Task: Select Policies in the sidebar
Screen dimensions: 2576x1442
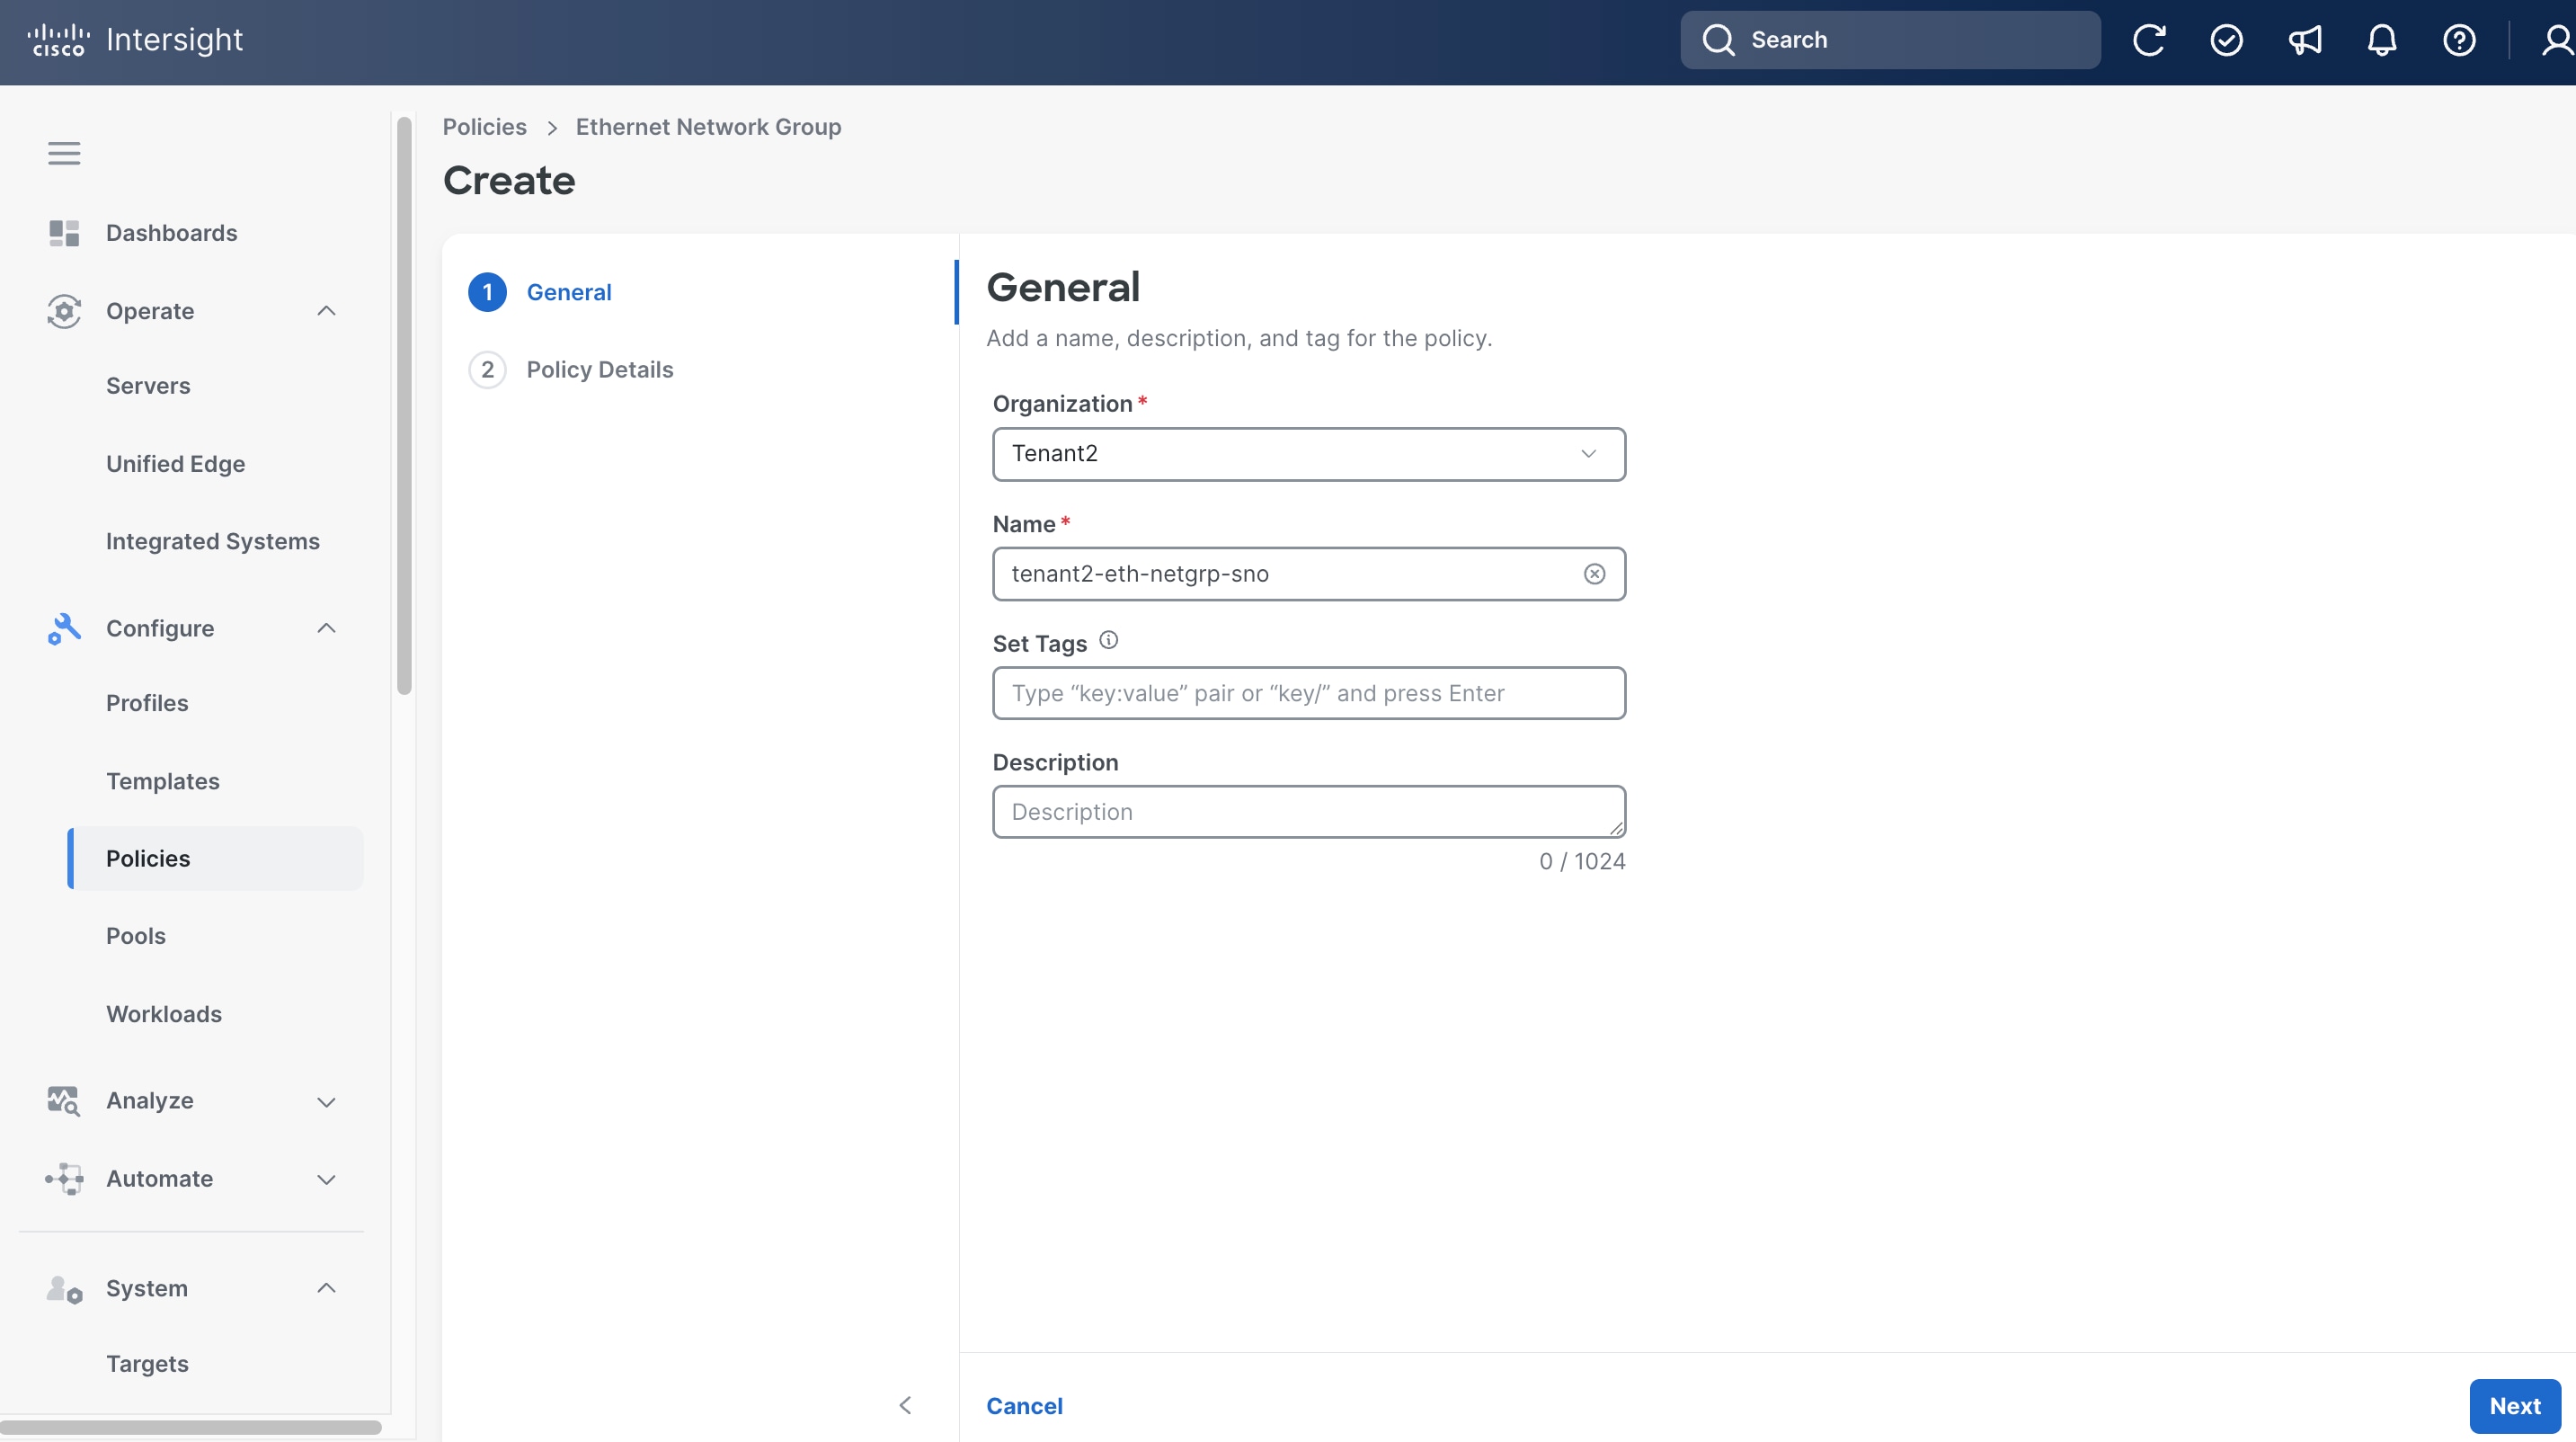Action: [215, 858]
